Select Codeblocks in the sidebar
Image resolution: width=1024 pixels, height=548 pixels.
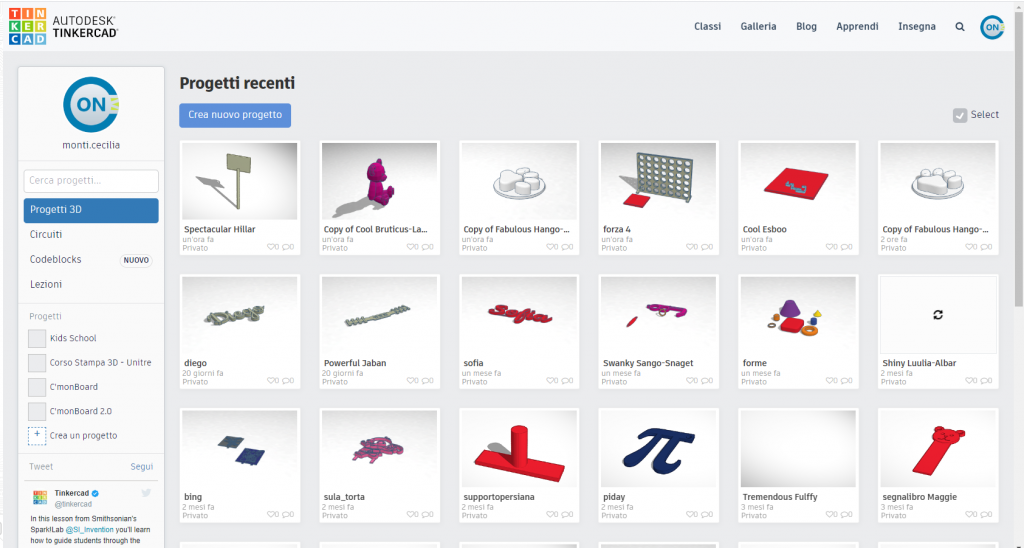pos(56,260)
